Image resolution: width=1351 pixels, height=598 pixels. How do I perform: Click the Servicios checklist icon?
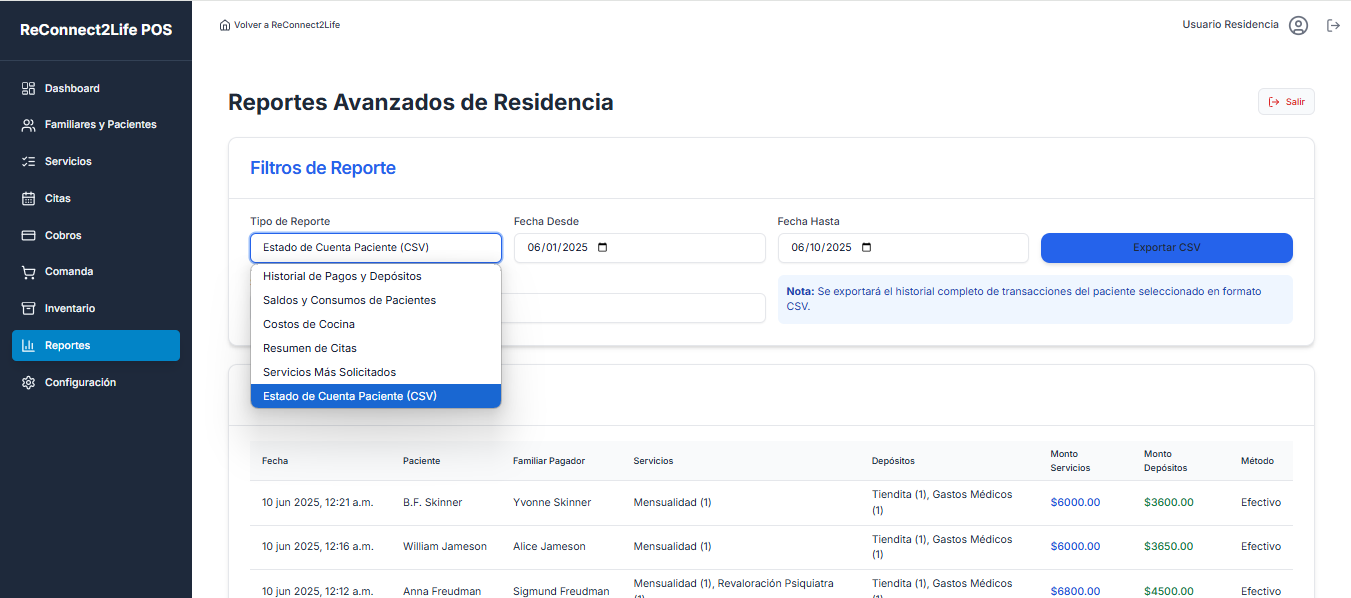point(28,161)
